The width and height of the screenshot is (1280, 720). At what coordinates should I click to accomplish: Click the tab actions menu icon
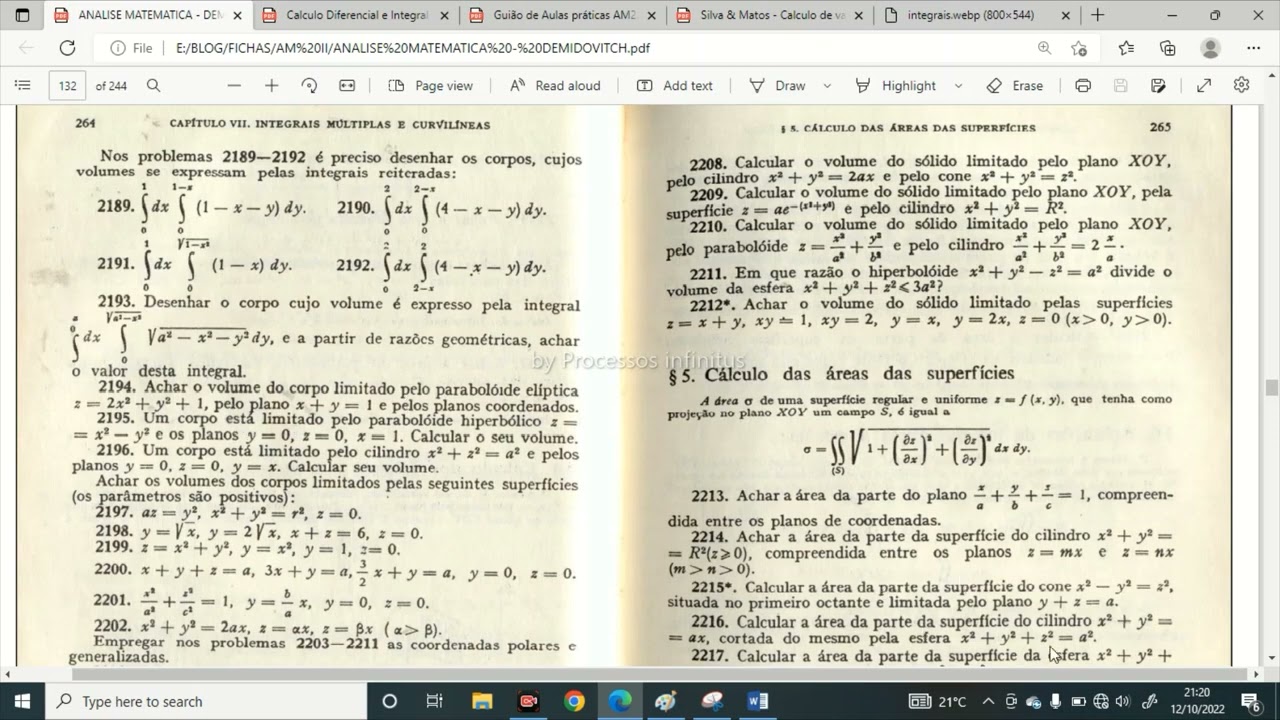[x=23, y=15]
